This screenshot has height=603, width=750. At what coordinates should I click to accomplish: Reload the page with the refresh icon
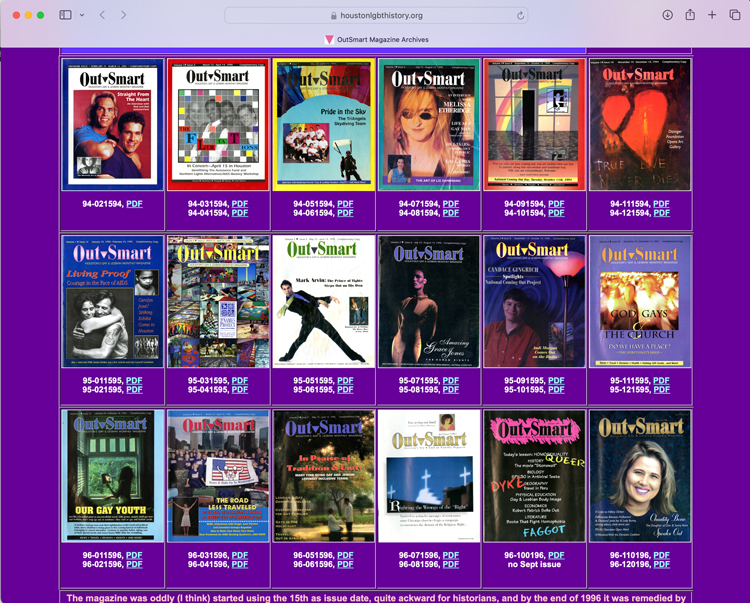coord(520,16)
